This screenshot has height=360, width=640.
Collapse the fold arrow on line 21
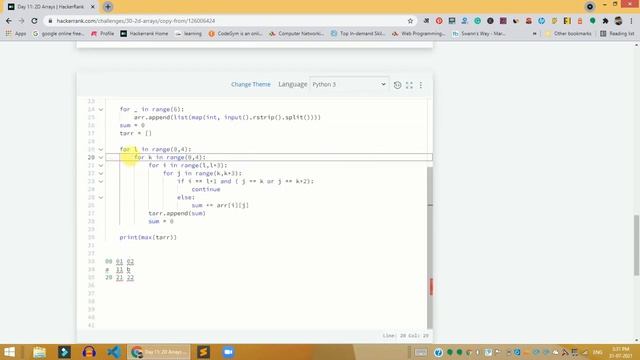101,165
